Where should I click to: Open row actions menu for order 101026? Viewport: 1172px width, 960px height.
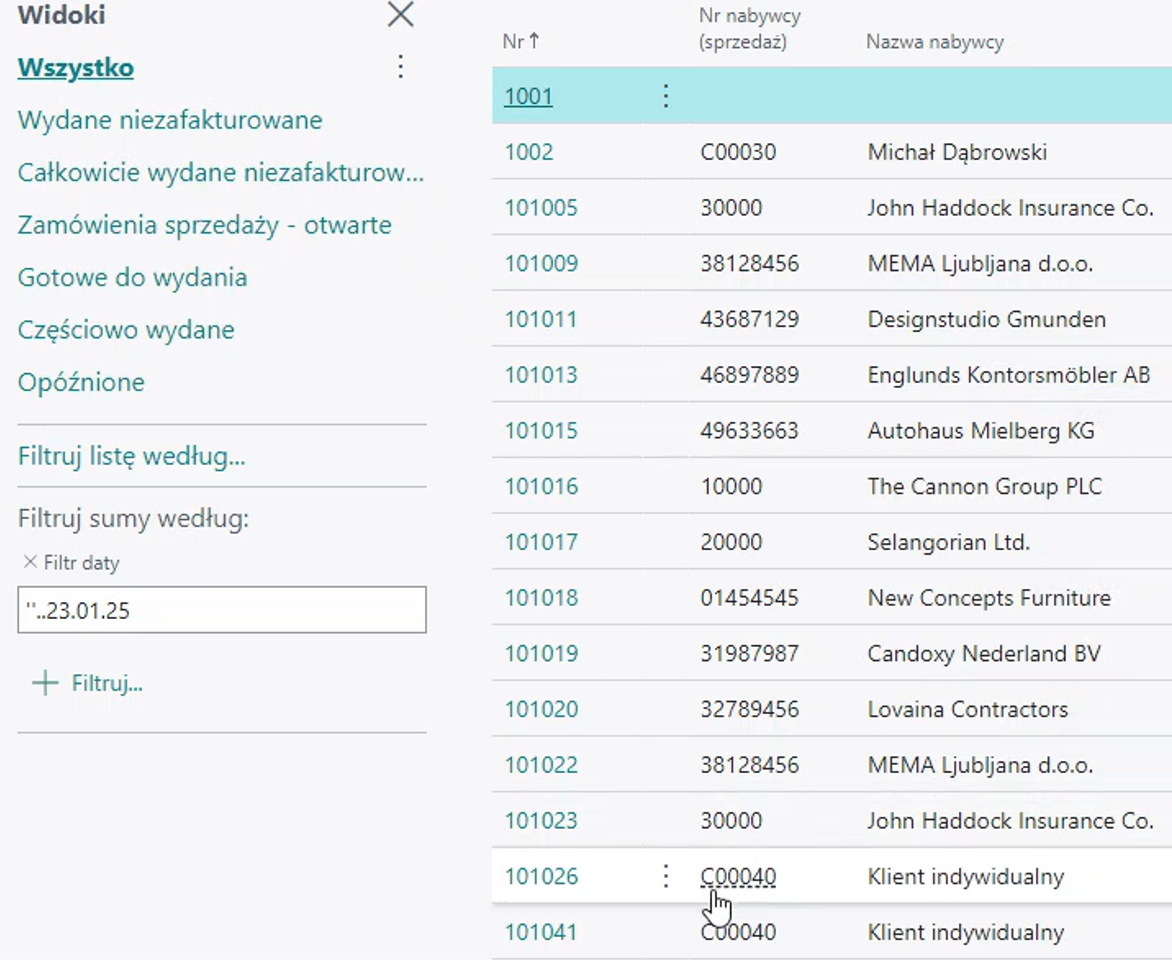tap(665, 876)
